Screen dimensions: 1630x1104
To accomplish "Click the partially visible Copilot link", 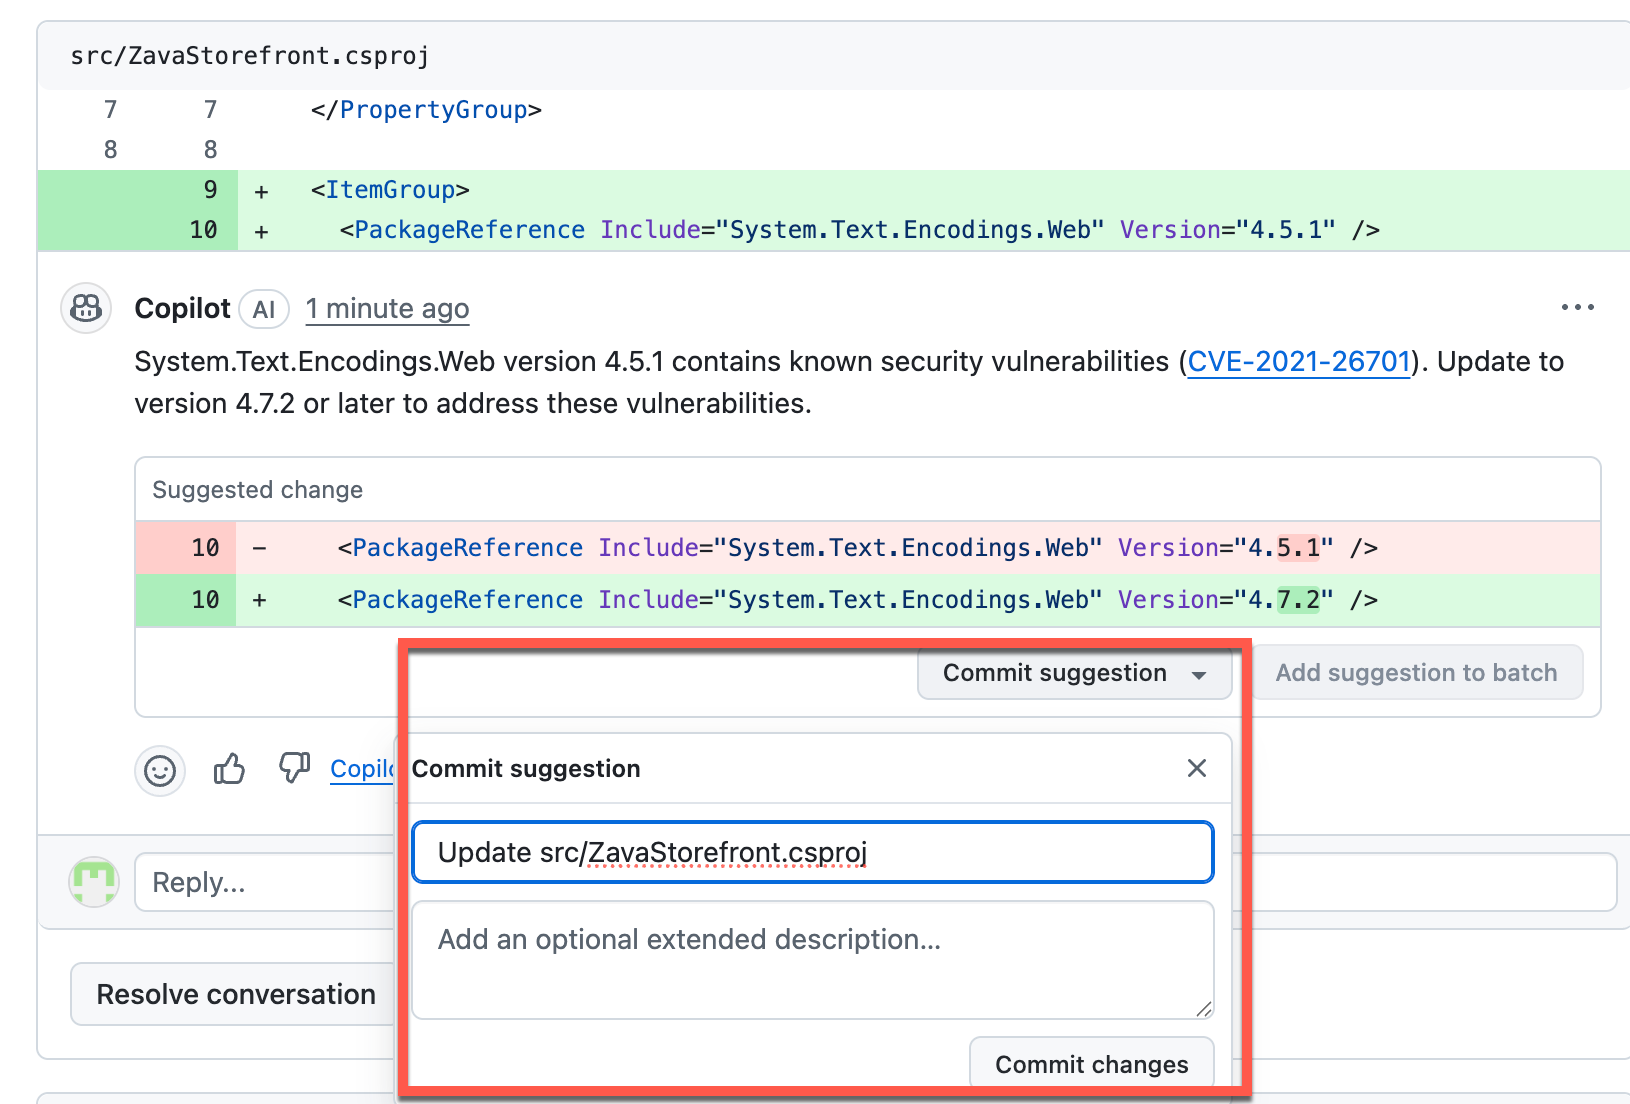I will tap(363, 770).
